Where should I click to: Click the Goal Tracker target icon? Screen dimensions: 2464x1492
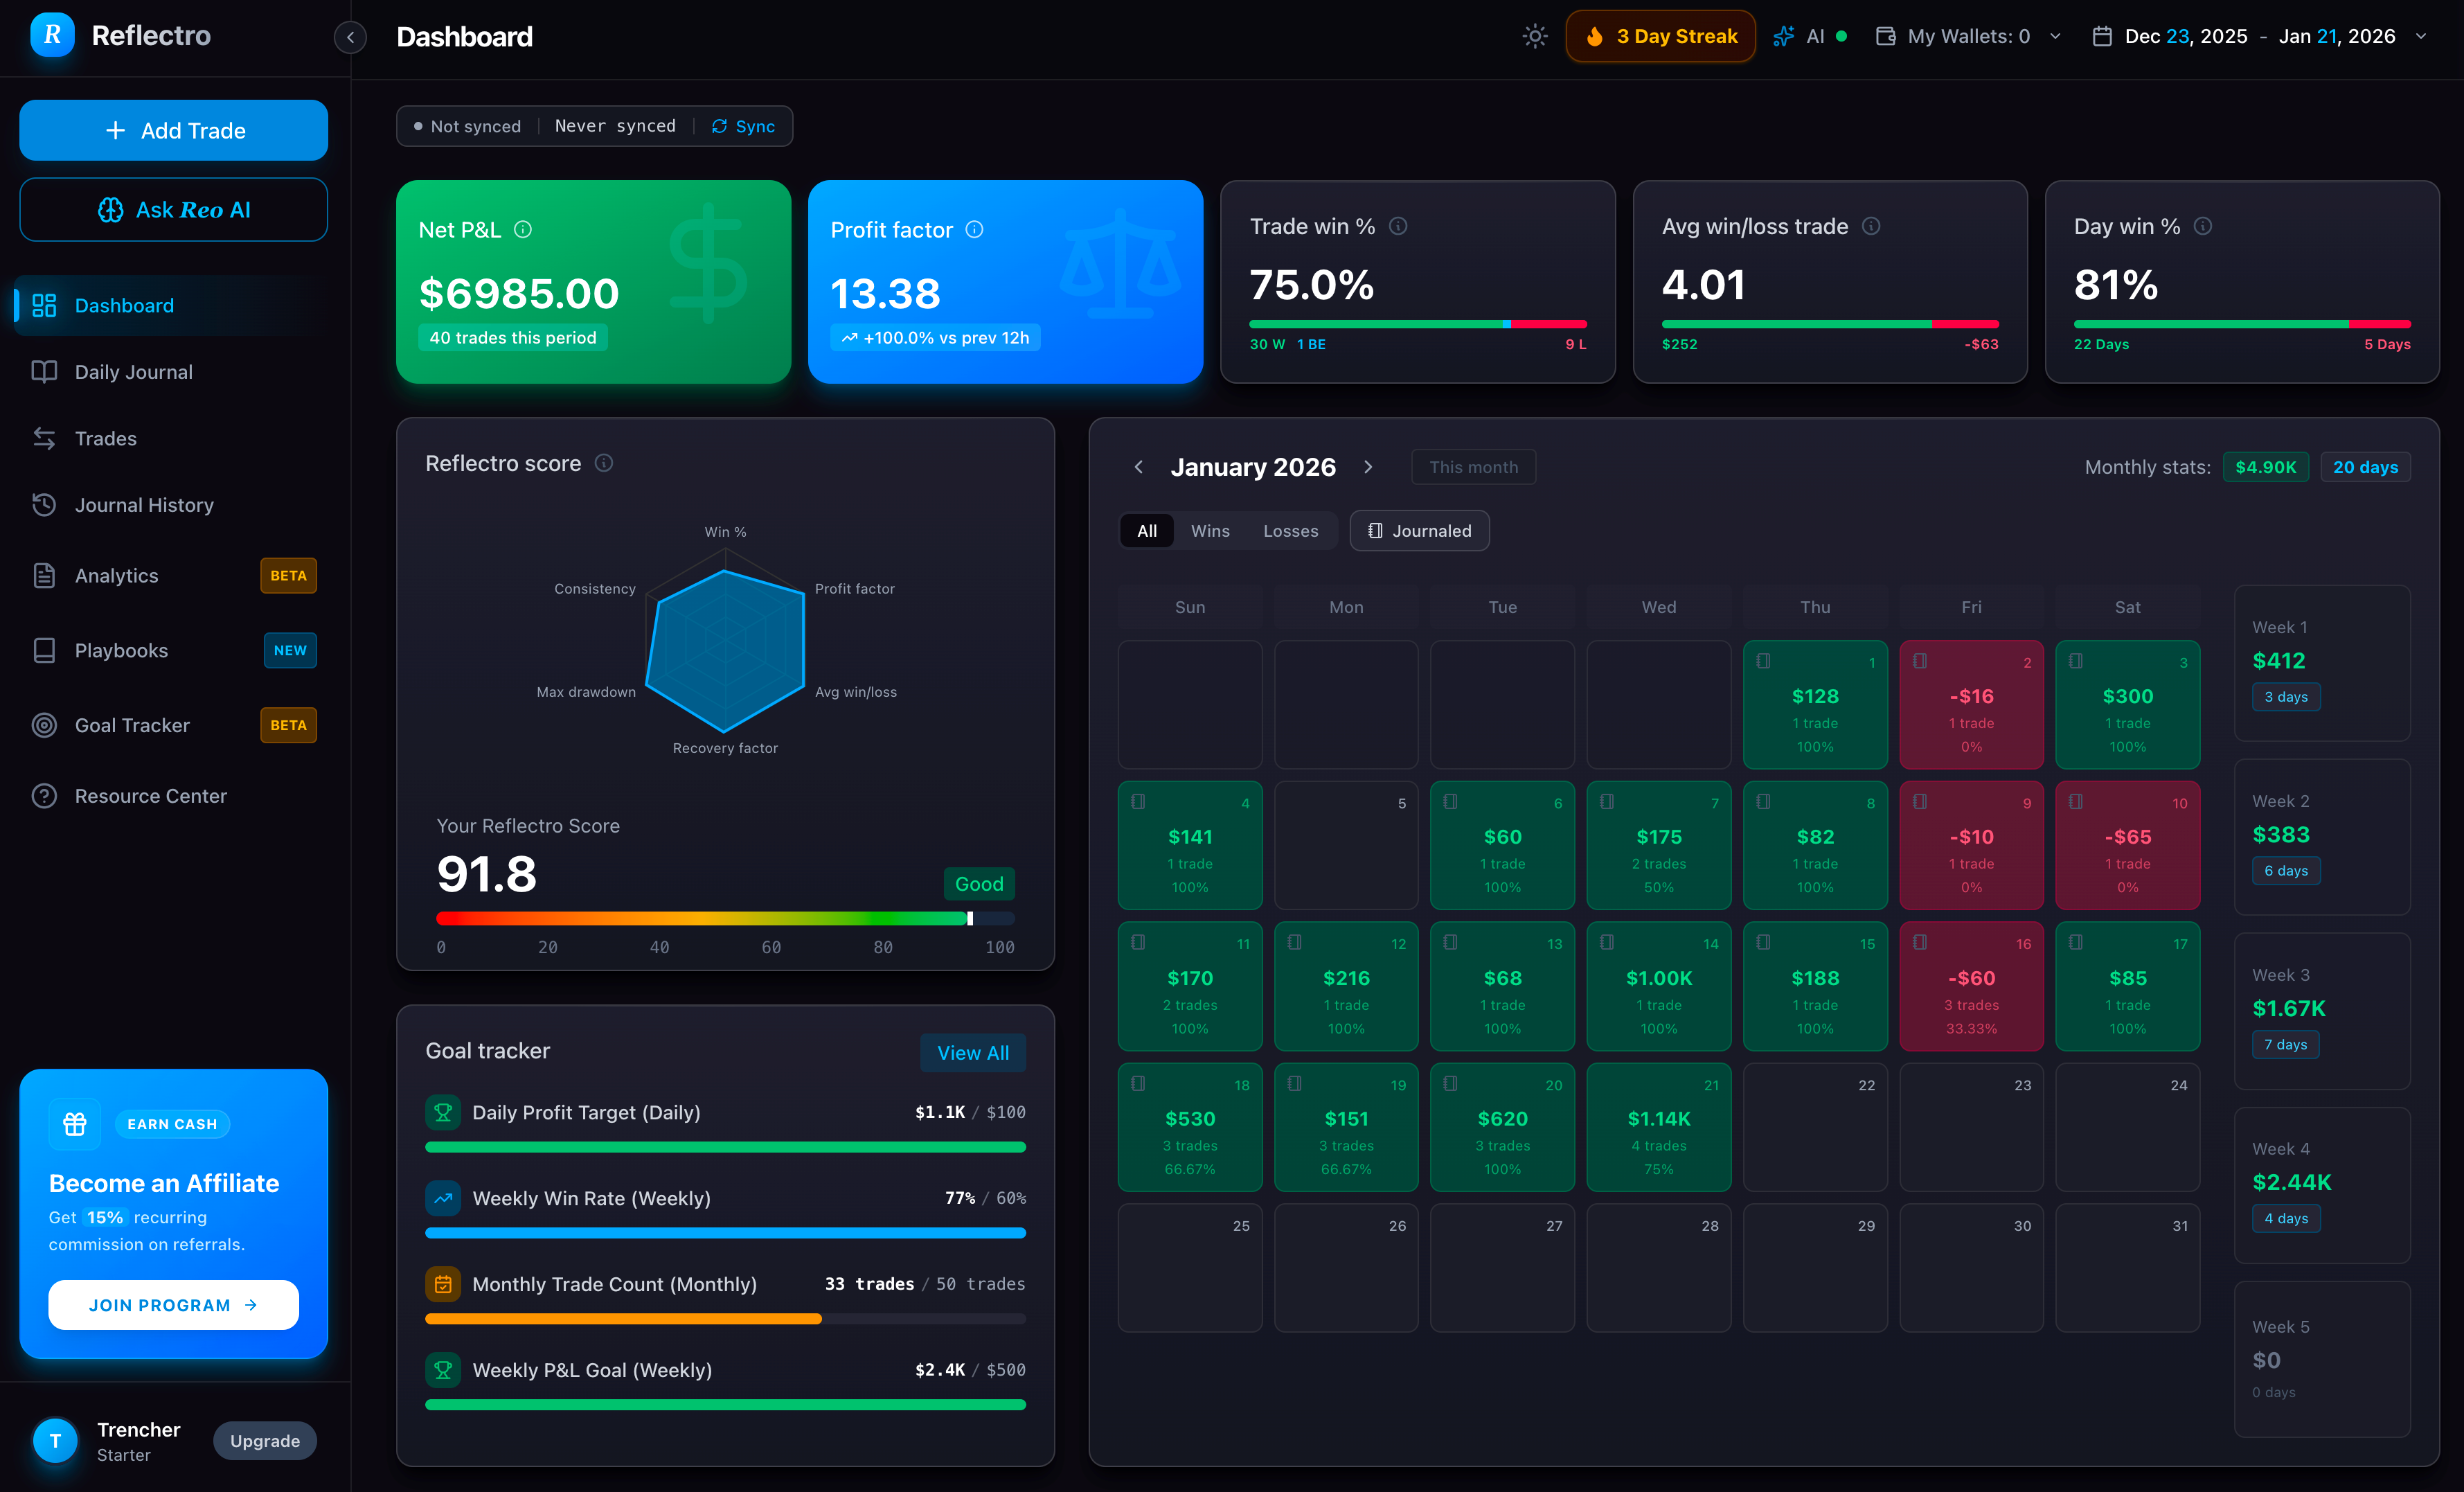(44, 725)
